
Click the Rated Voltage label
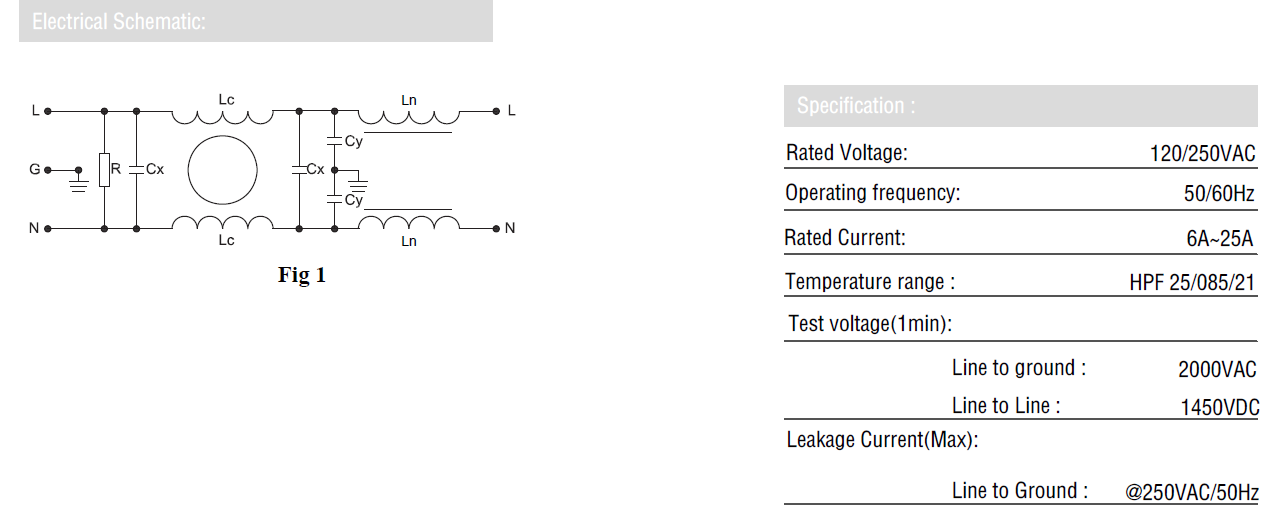click(x=847, y=153)
